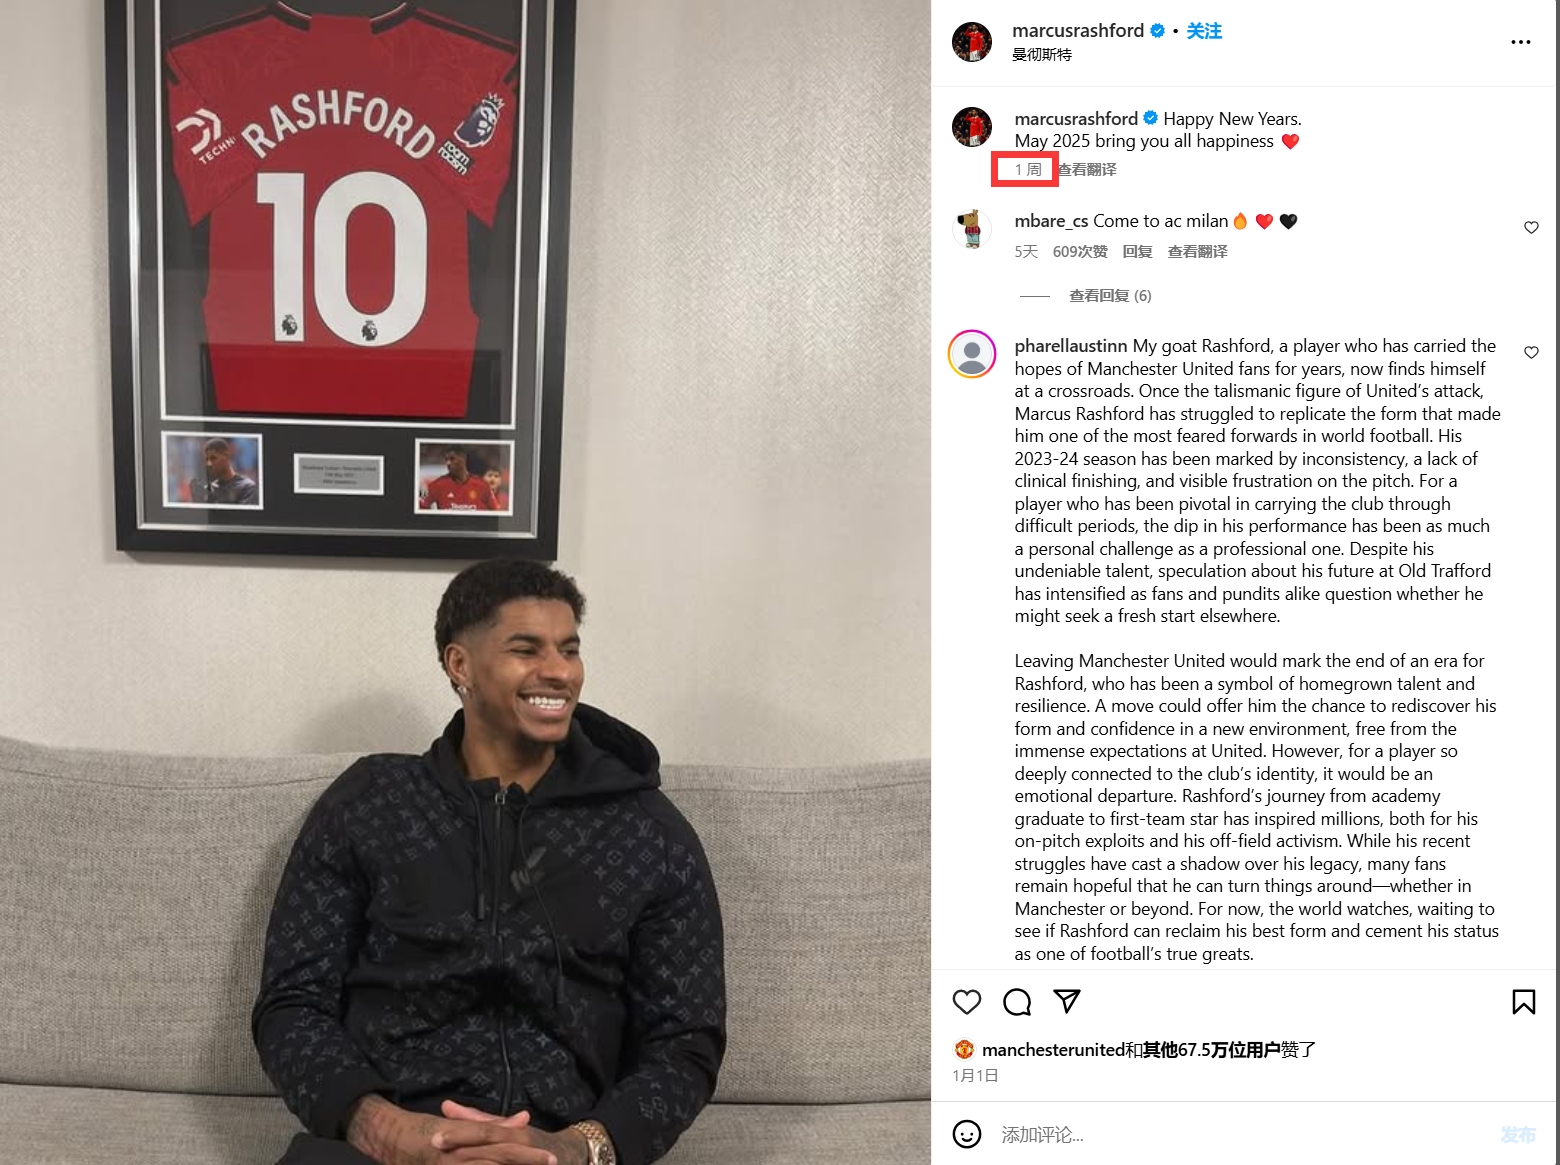
Task: Reply to mbare_cs comment via 回复
Action: [1137, 252]
